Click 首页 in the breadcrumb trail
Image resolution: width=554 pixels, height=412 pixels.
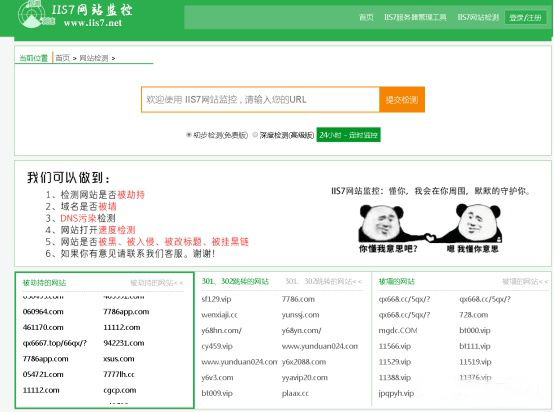coord(63,58)
